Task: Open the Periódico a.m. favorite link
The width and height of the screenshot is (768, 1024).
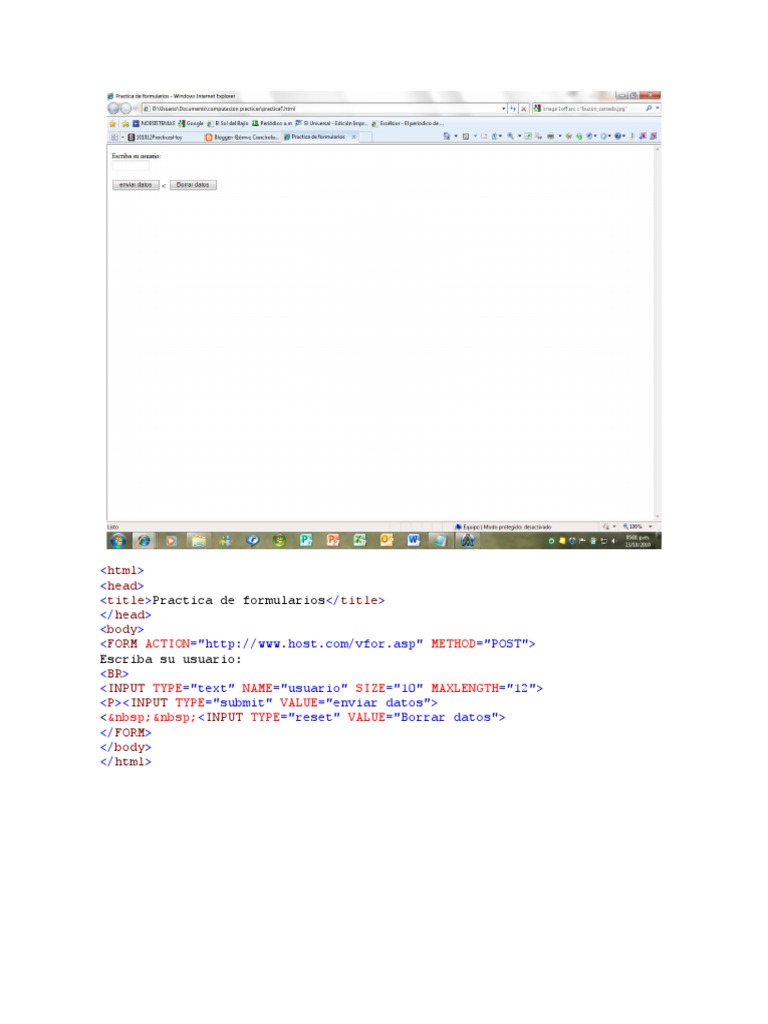Action: pos(272,123)
